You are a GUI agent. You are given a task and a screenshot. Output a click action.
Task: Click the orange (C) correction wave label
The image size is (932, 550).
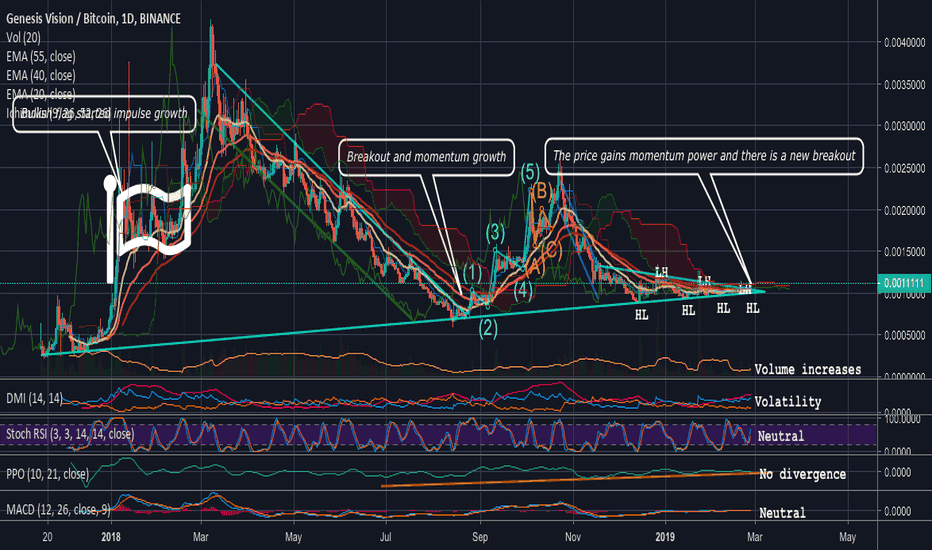[552, 250]
